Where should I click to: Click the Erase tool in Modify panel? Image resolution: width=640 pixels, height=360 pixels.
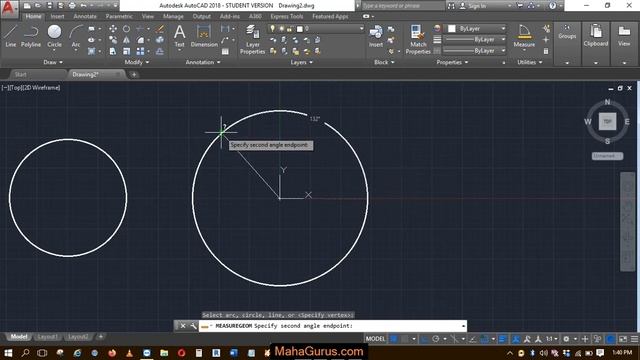(160, 29)
